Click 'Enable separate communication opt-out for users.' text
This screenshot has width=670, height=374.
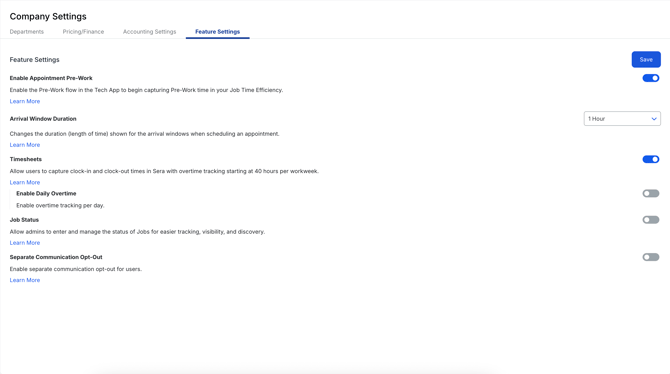[76, 269]
